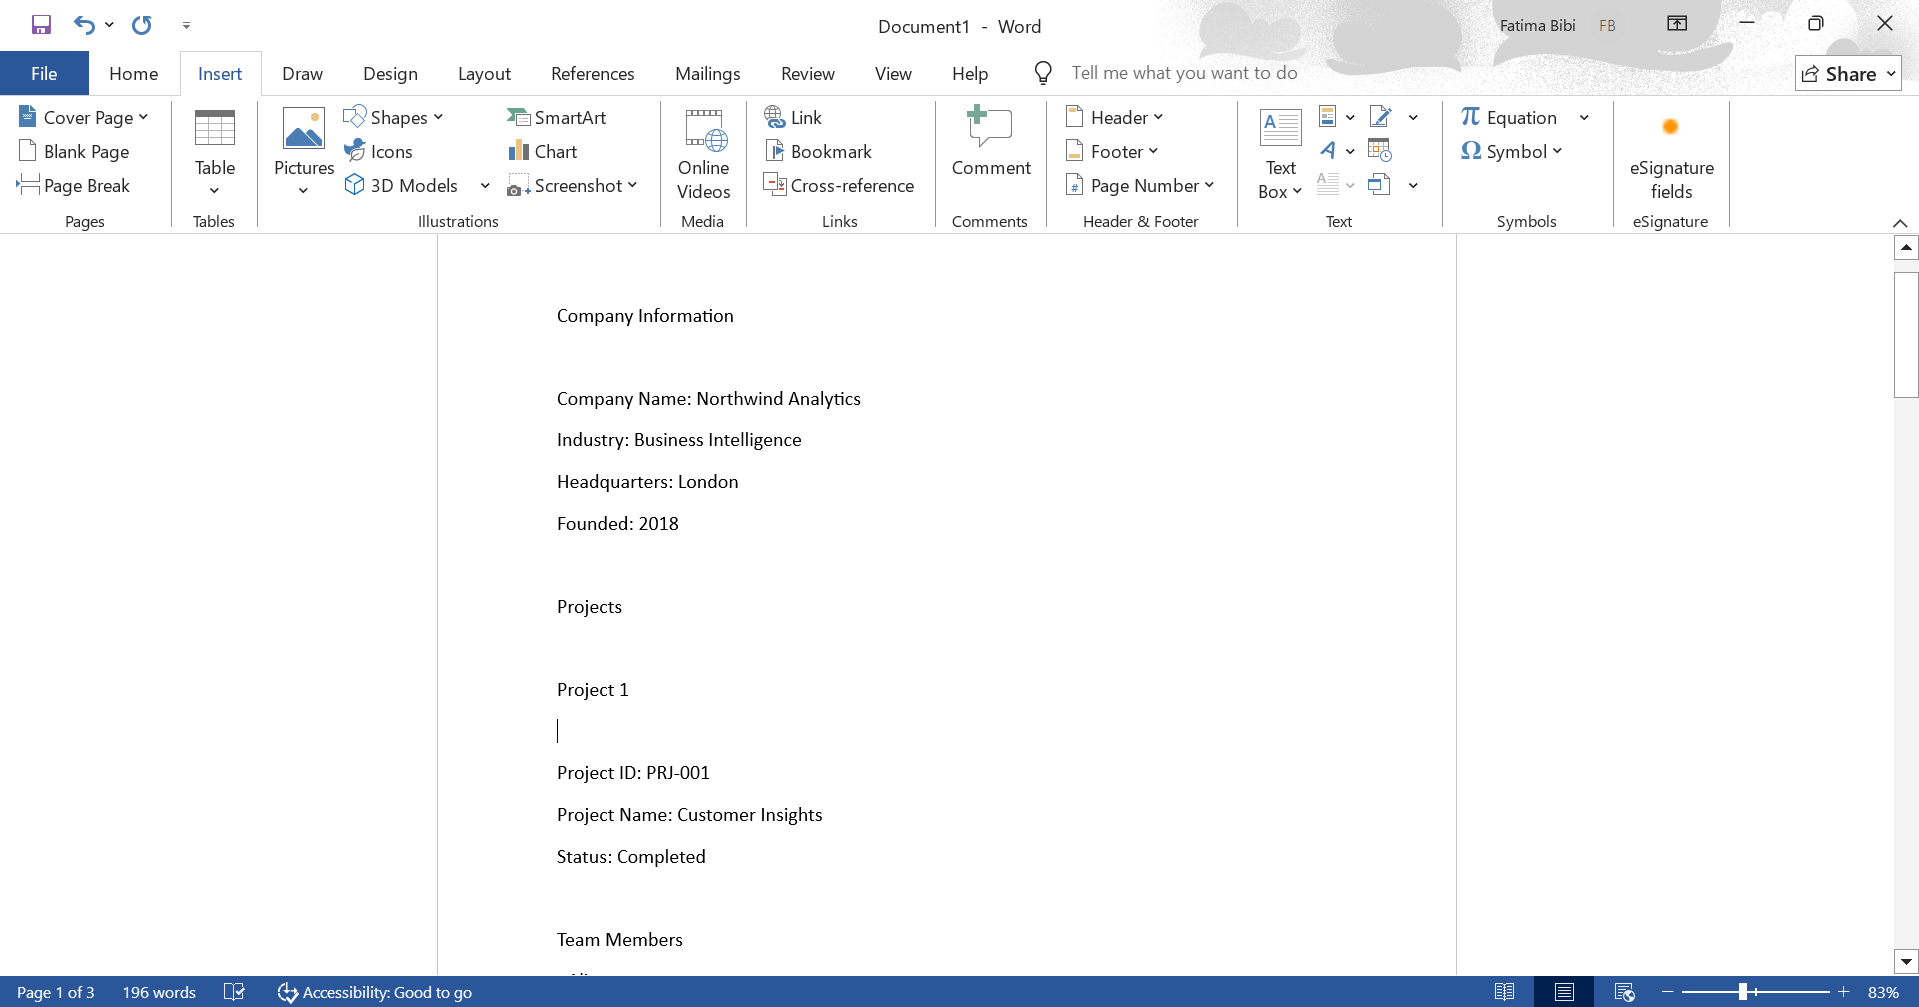Open the Page Number dropdown

tap(1140, 185)
